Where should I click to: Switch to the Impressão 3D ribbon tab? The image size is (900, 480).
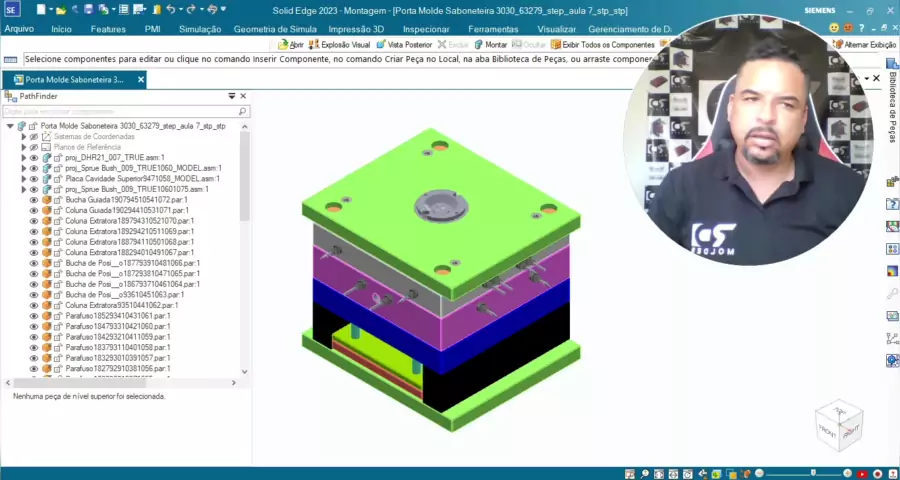pyautogui.click(x=356, y=29)
